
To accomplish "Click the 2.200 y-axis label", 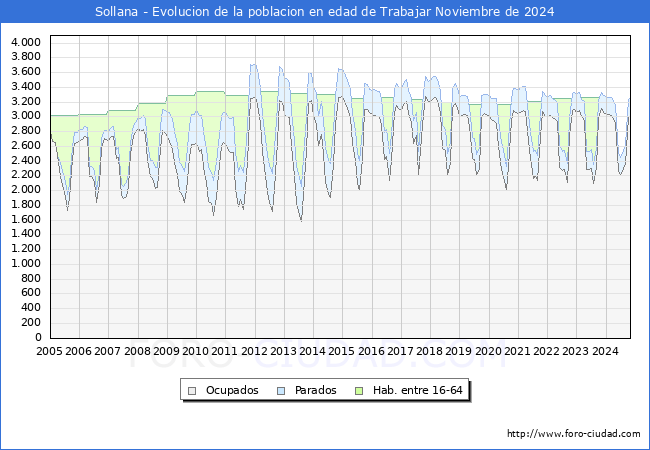I will click(x=26, y=174).
